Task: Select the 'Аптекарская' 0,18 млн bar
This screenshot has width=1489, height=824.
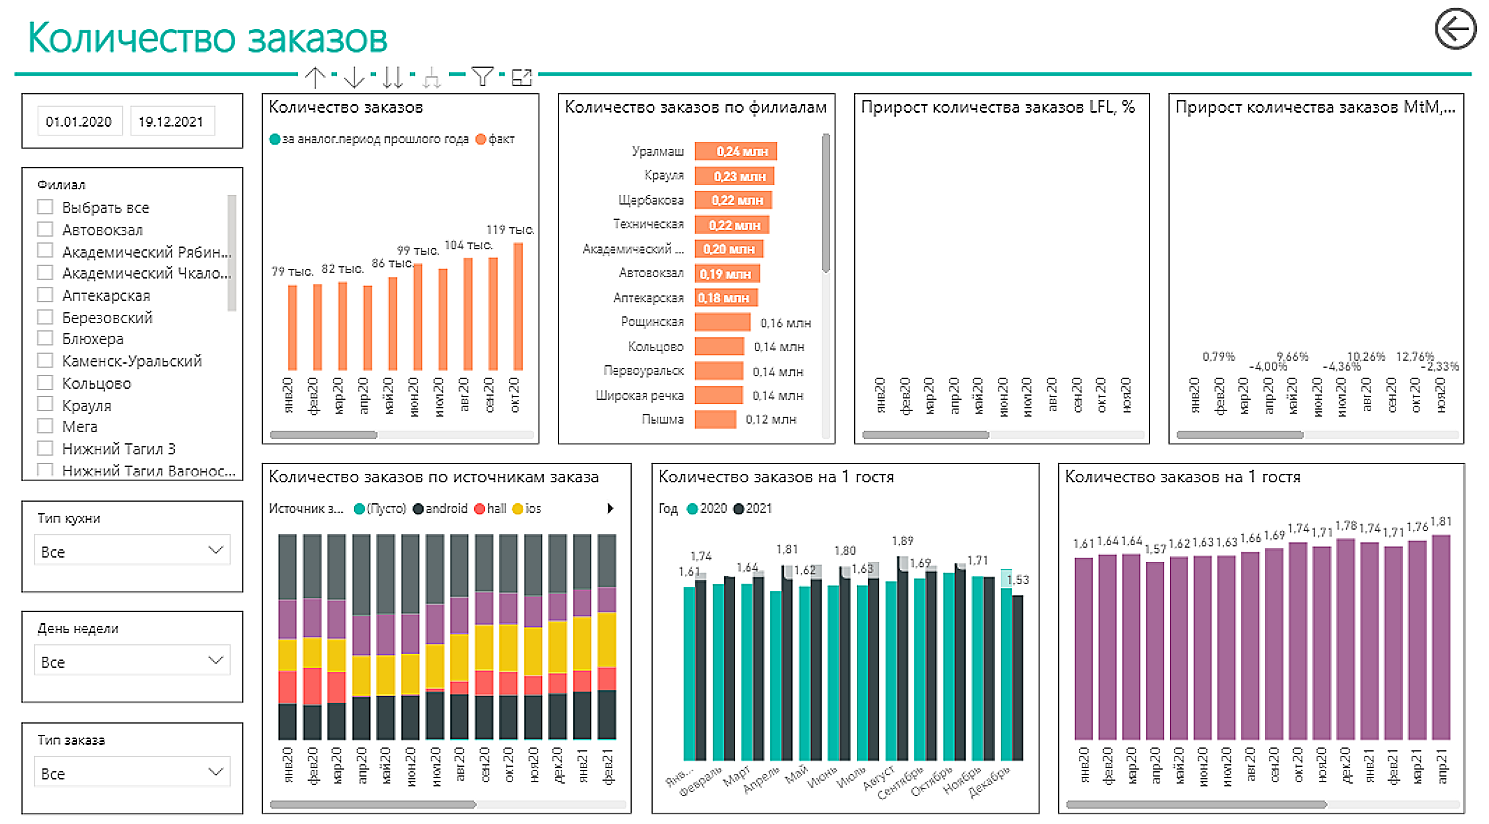Action: (x=726, y=298)
